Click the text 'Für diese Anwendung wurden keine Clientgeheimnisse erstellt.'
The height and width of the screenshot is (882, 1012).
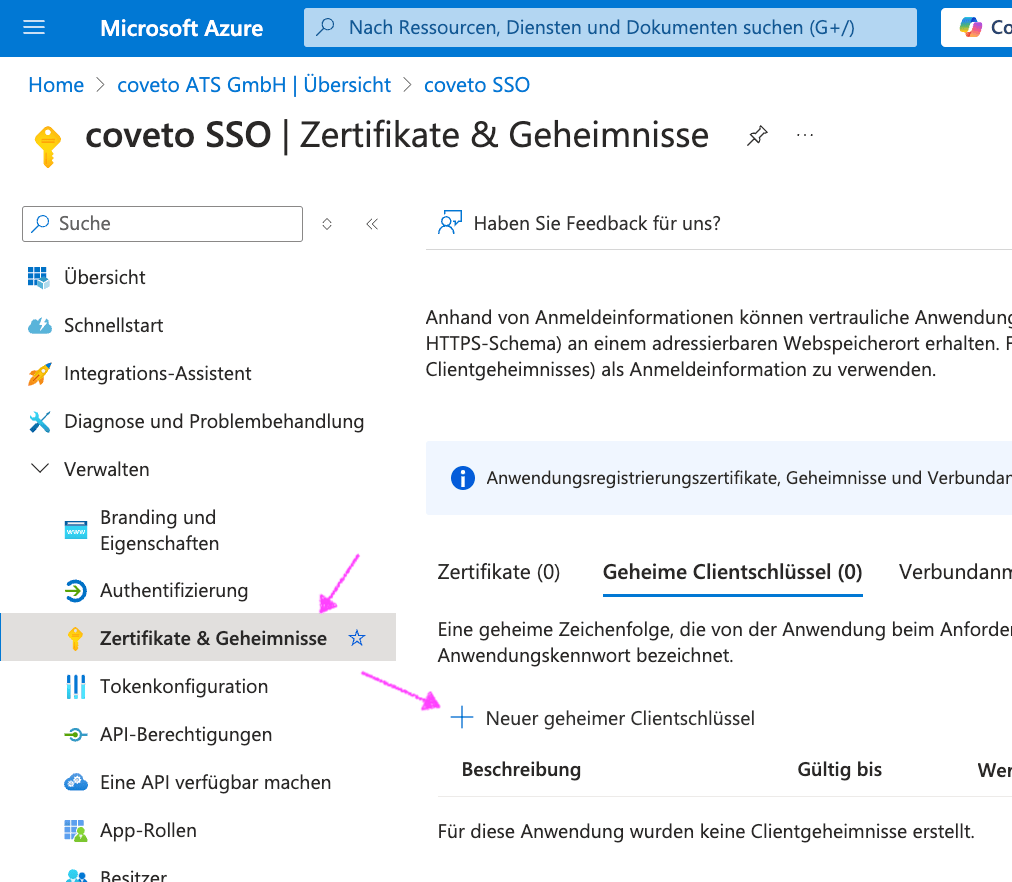pos(706,831)
